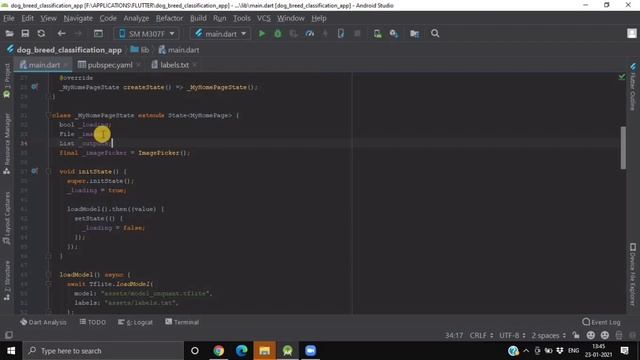Click the 34:17 line column indicator
Image resolution: width=640 pixels, height=360 pixels.
pyautogui.click(x=454, y=336)
